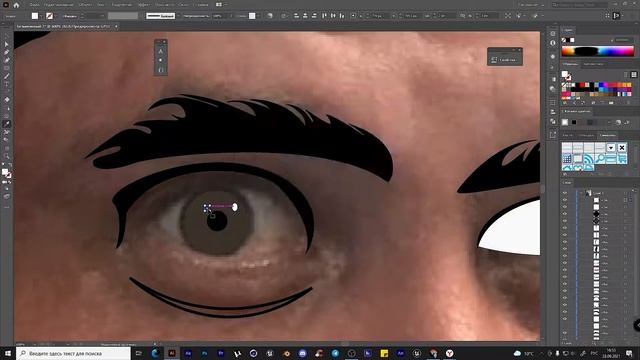The height and width of the screenshot is (360, 640).
Task: Click the opacity percentage value field
Action: pos(218,16)
